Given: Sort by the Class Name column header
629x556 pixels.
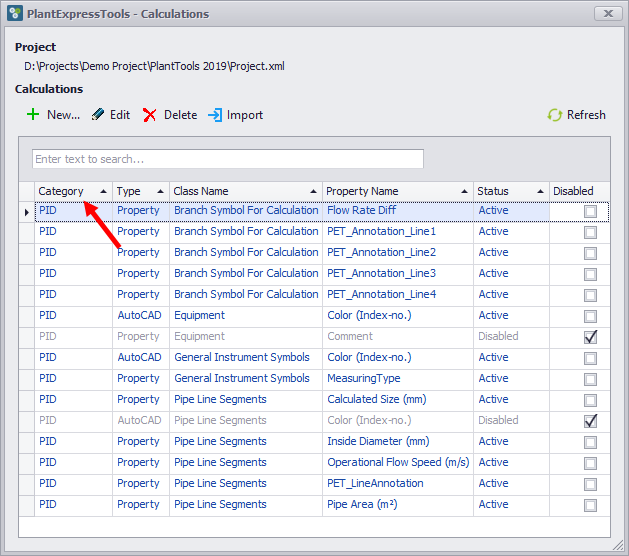Looking at the screenshot, I should [x=201, y=191].
